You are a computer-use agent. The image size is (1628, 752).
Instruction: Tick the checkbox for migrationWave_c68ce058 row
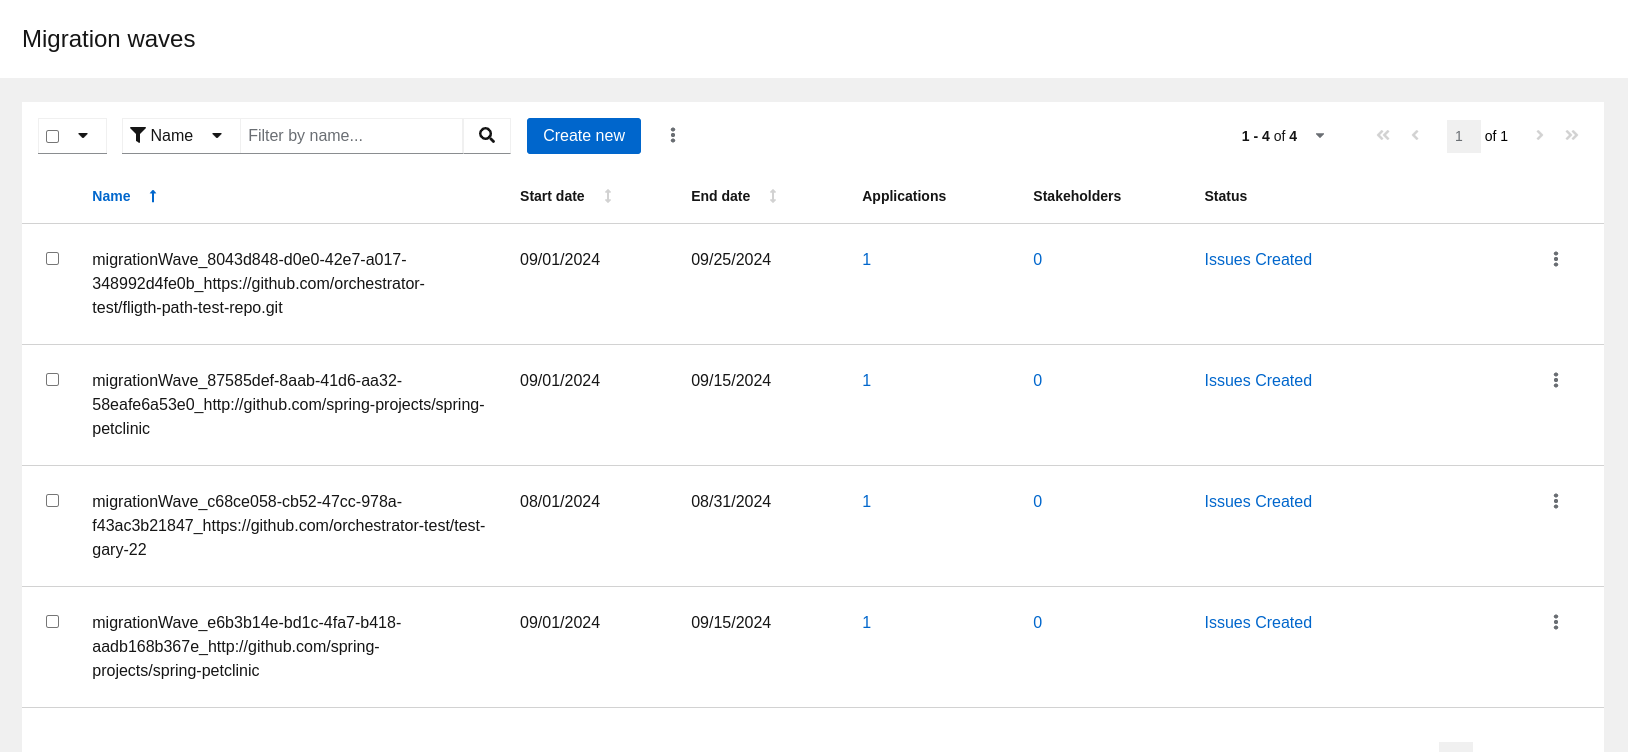(53, 501)
